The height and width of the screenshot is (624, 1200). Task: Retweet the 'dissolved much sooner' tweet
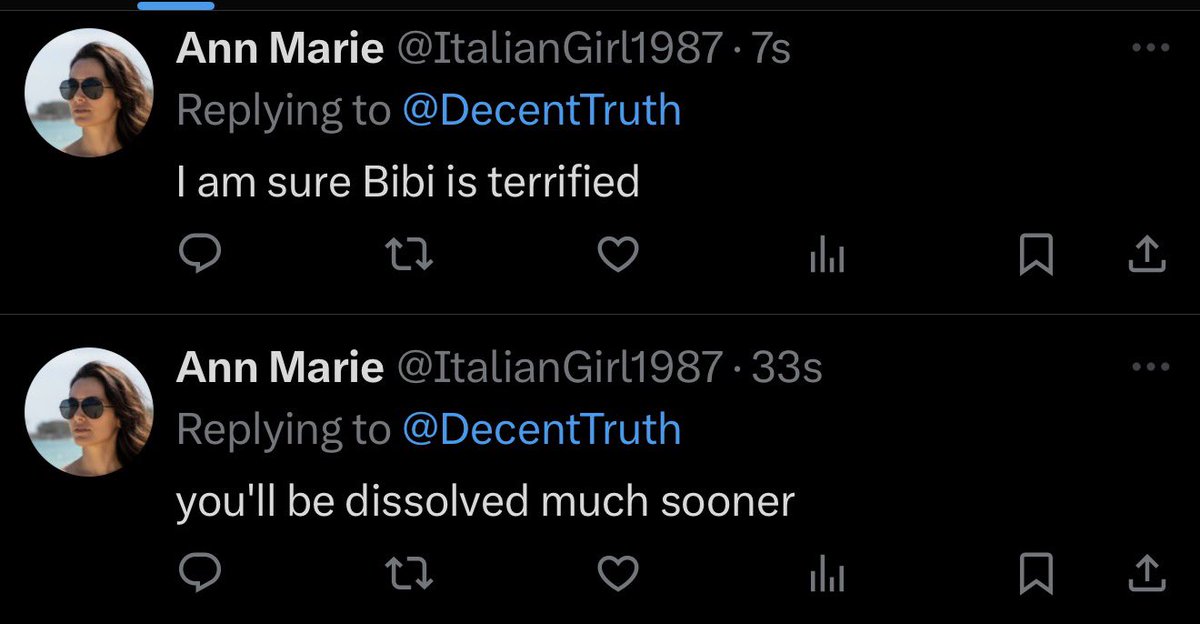(408, 573)
